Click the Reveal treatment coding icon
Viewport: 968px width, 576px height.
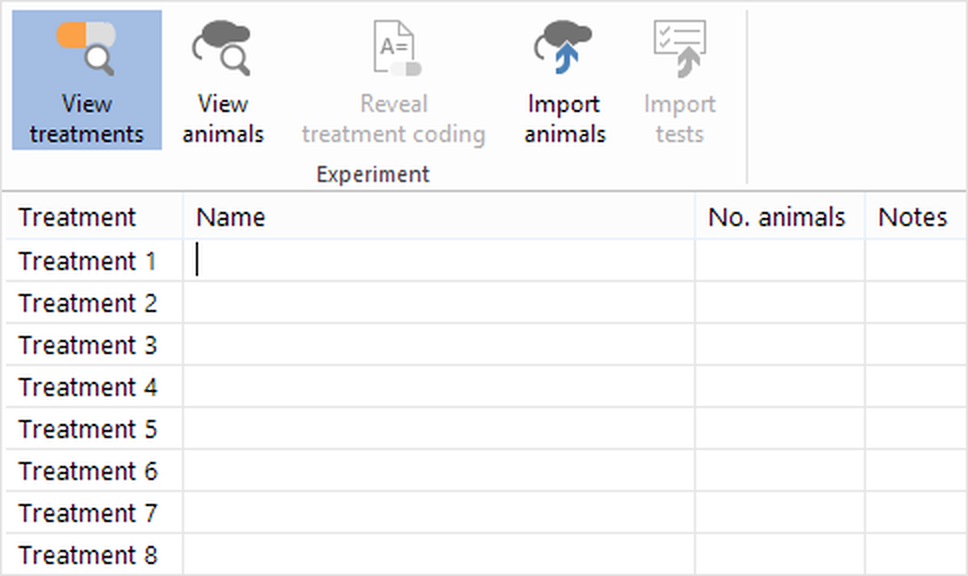[393, 50]
